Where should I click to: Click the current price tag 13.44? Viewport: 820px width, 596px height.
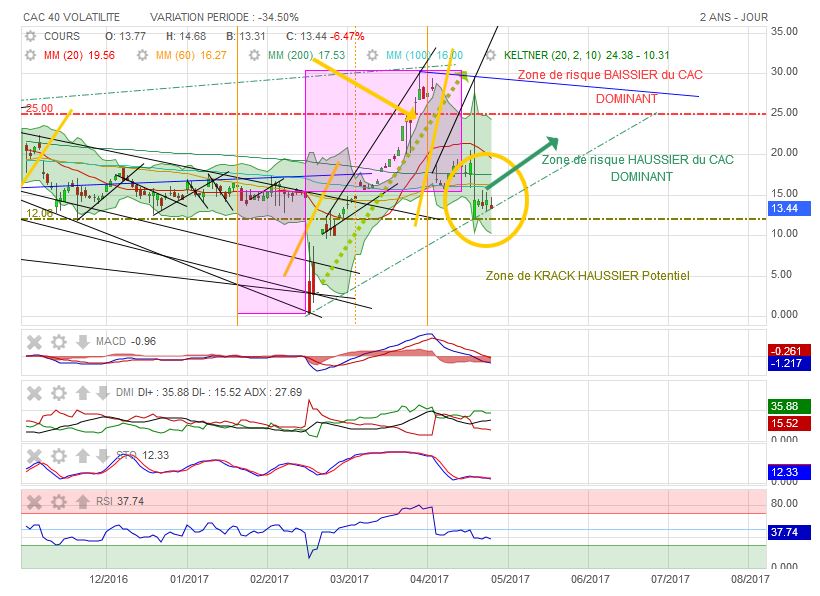click(x=790, y=209)
